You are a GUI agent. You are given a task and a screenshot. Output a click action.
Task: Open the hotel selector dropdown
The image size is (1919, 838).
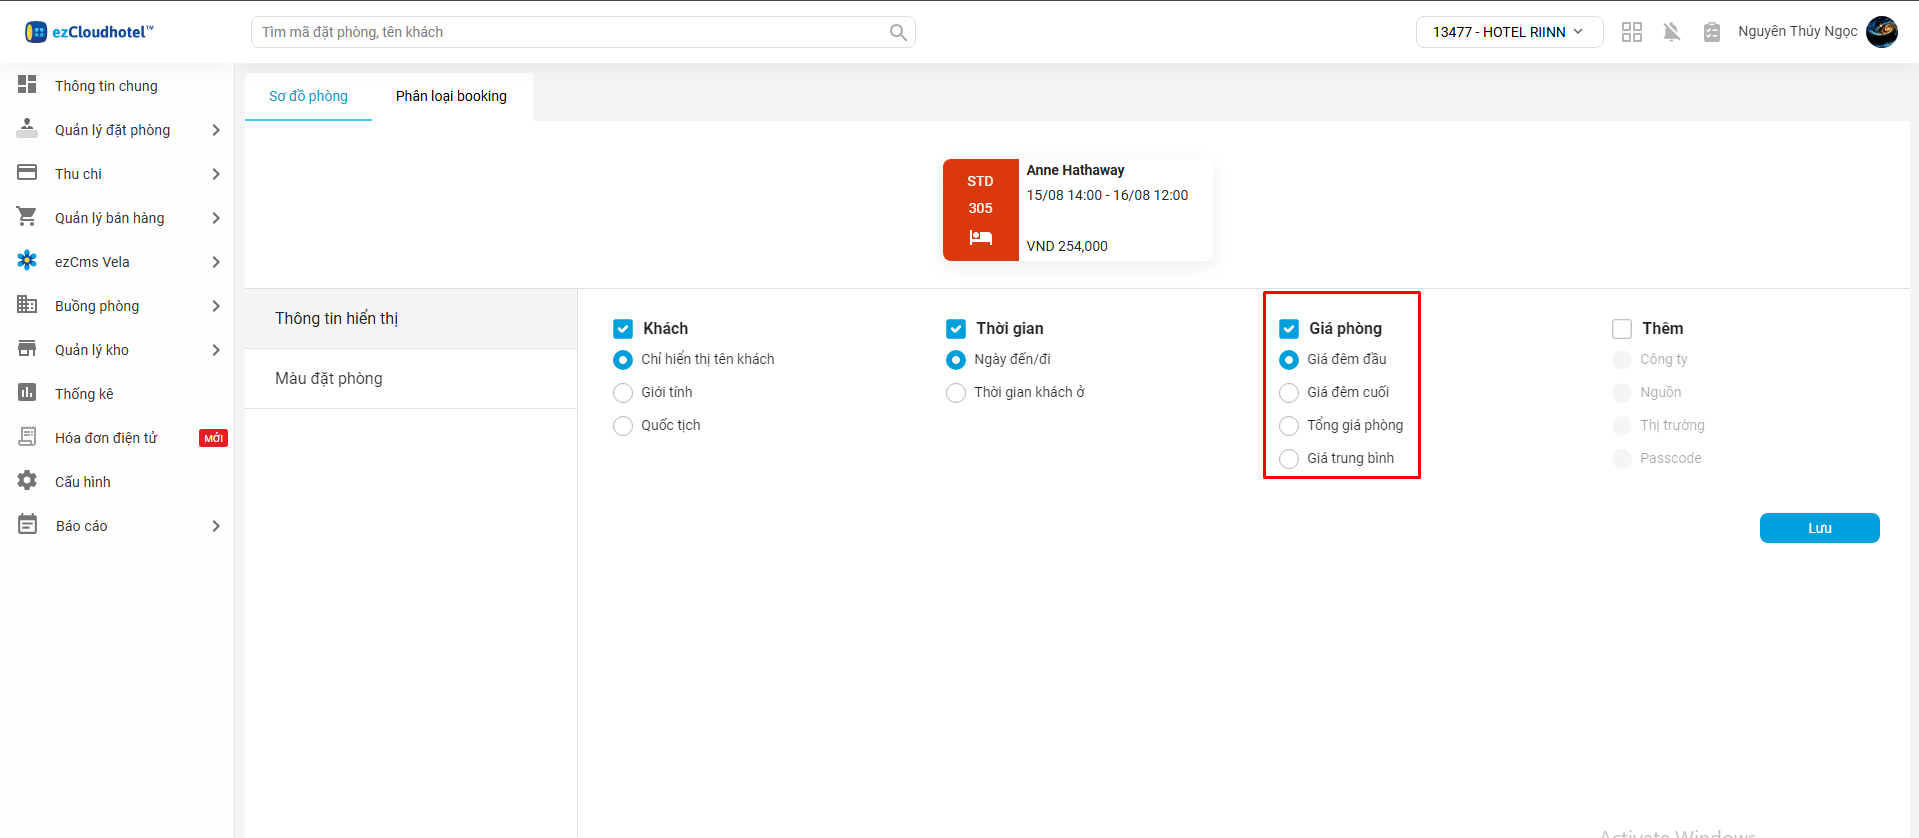(1508, 32)
